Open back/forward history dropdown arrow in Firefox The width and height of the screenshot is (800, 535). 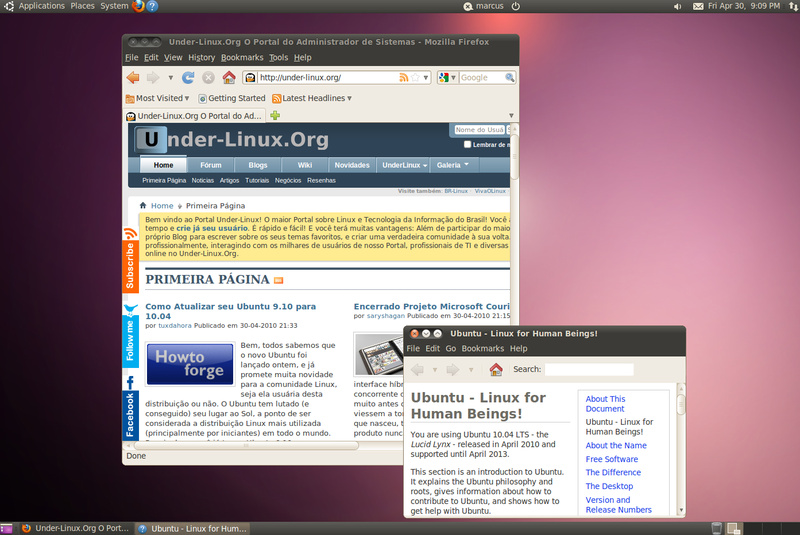170,78
